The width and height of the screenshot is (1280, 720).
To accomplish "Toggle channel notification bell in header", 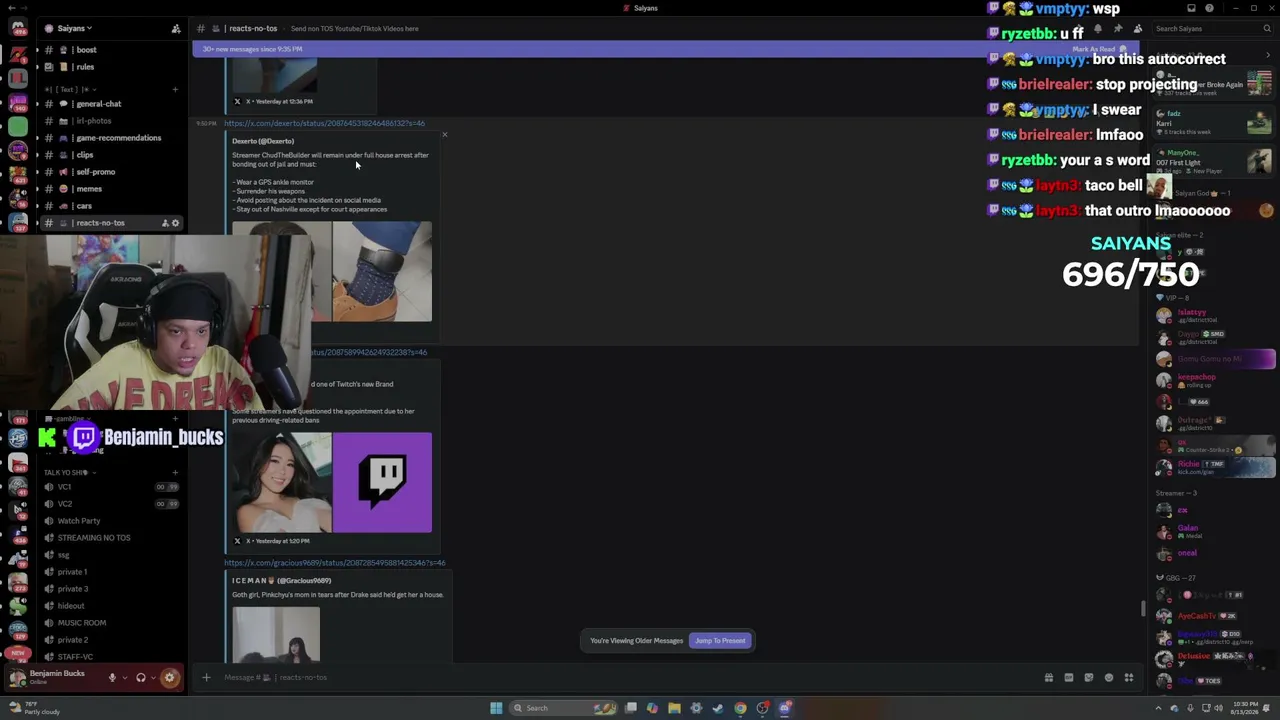I will point(1098,28).
